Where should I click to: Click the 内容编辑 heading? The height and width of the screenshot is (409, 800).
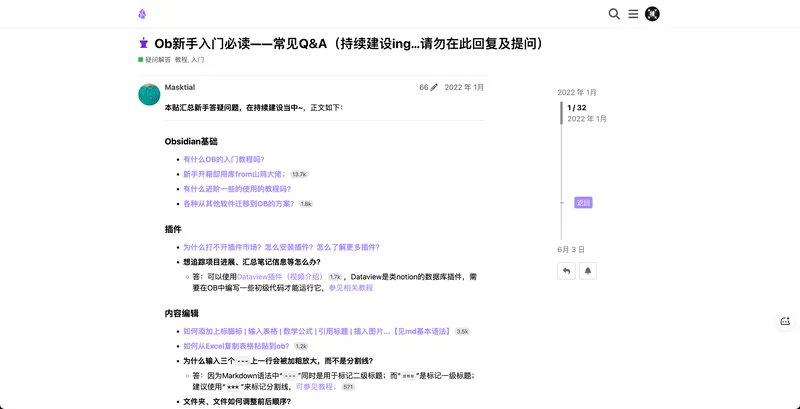coord(182,314)
